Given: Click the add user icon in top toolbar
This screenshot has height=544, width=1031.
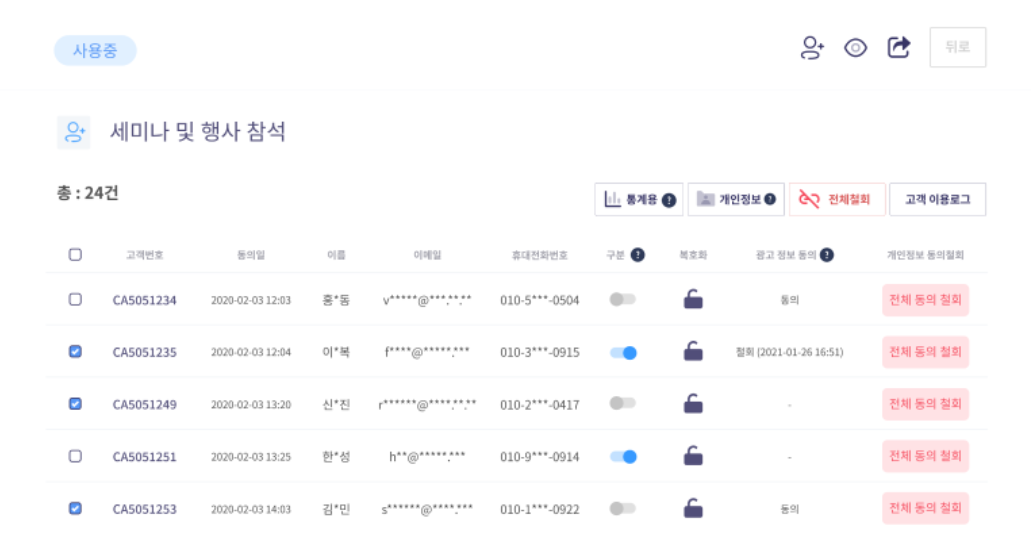Looking at the screenshot, I should click(x=812, y=47).
